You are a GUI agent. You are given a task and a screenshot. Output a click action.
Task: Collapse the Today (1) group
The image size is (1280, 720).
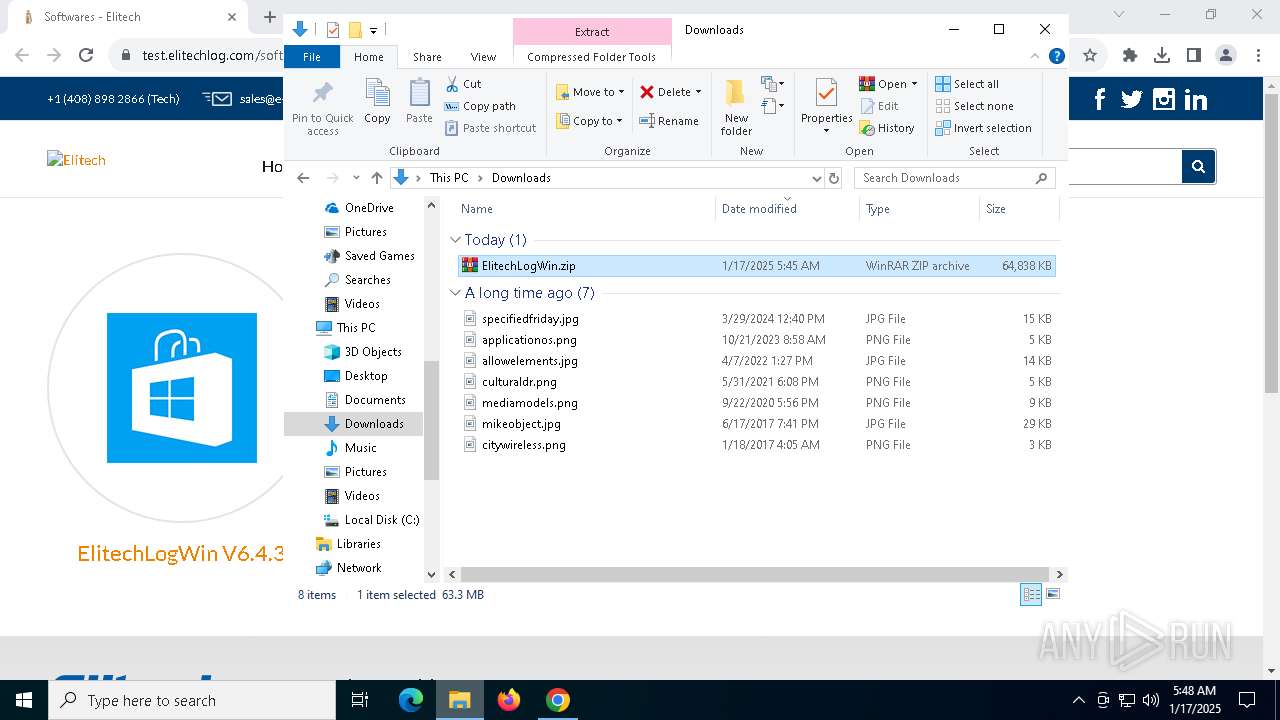[456, 240]
